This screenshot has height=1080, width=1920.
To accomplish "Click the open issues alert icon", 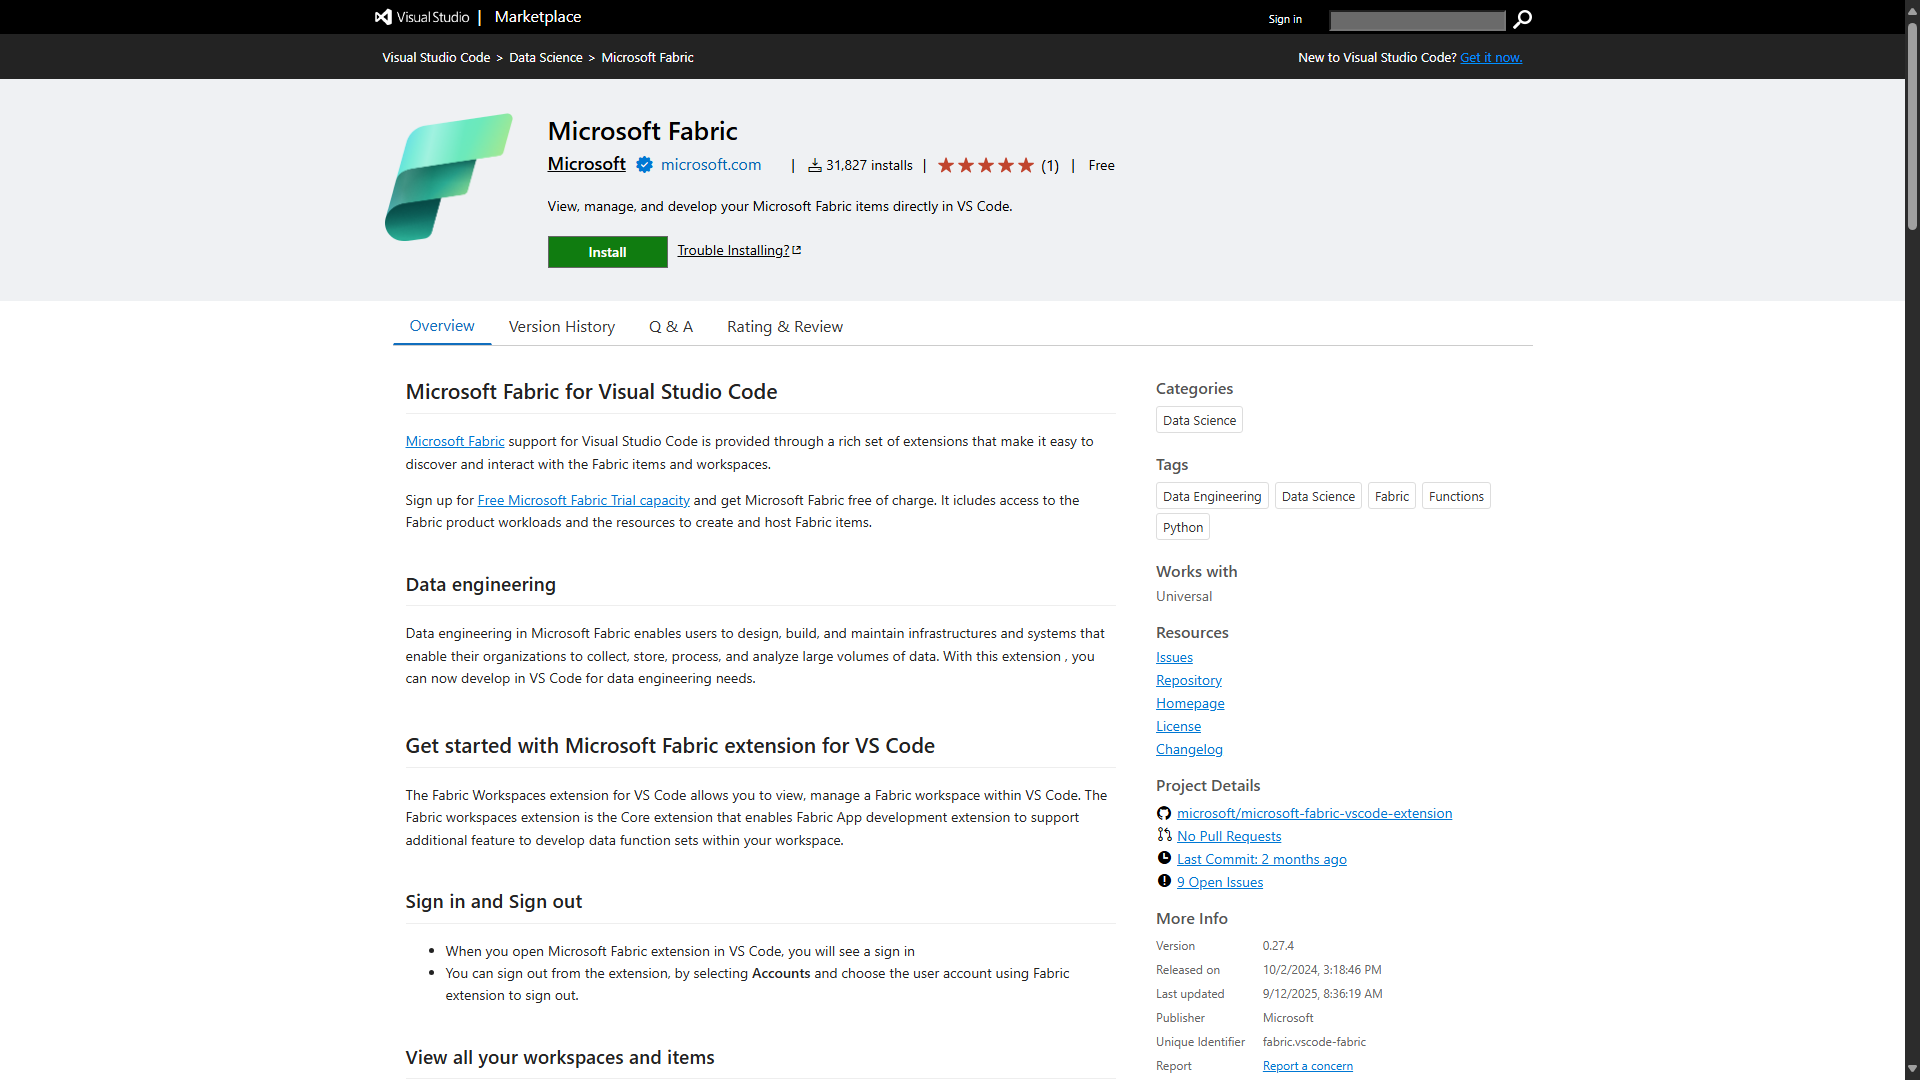I will 1164,881.
